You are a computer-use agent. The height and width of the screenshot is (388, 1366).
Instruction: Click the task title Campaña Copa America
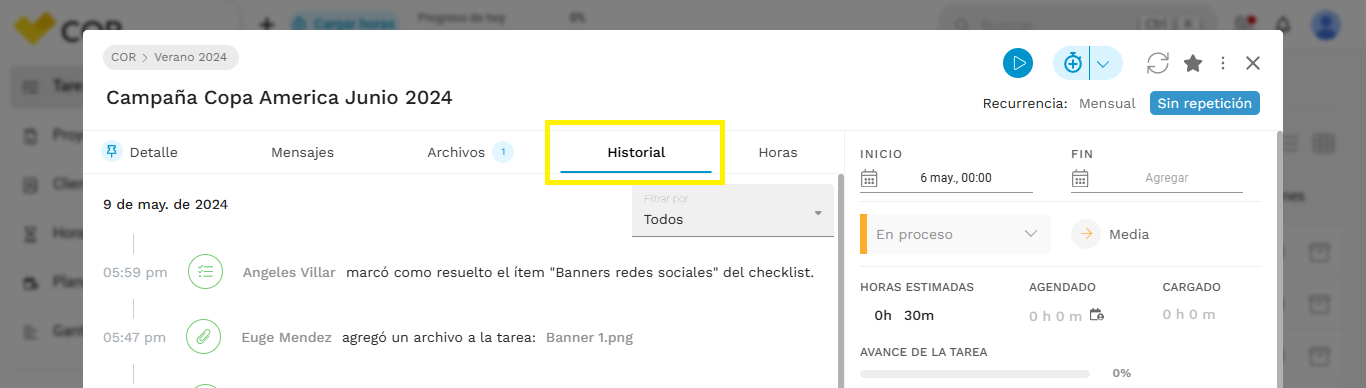pos(279,97)
